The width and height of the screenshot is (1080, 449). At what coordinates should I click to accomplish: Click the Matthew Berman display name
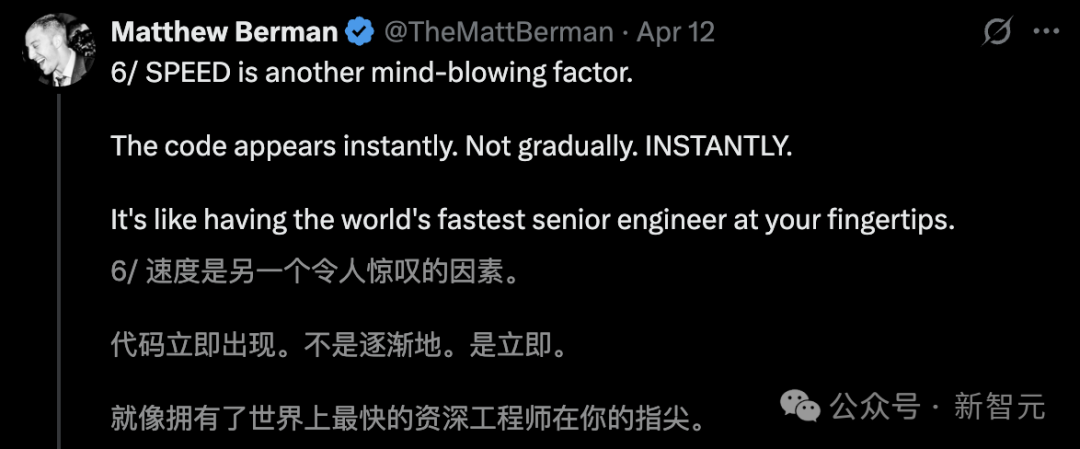(x=224, y=32)
